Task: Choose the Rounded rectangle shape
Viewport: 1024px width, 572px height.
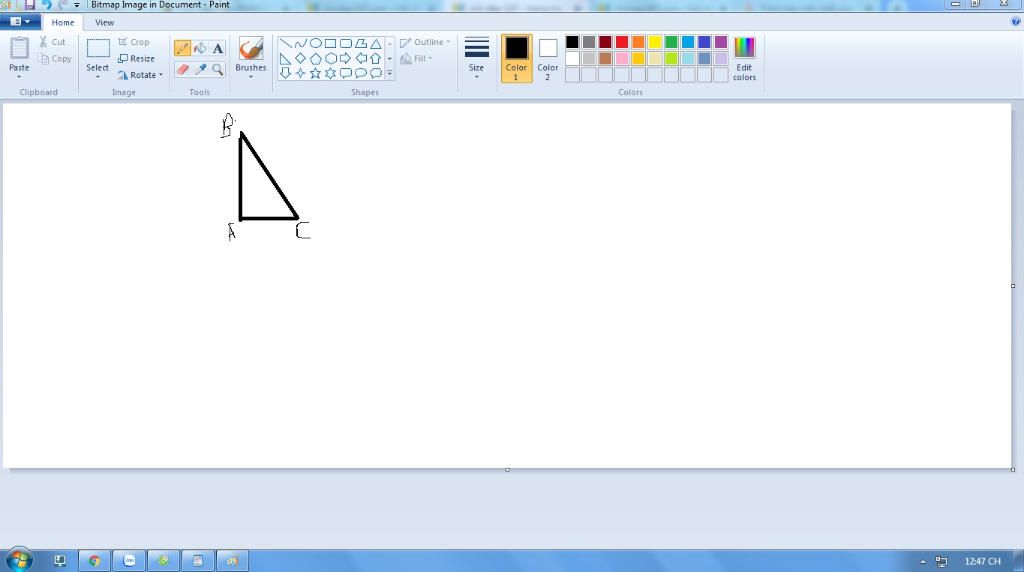Action: click(345, 44)
